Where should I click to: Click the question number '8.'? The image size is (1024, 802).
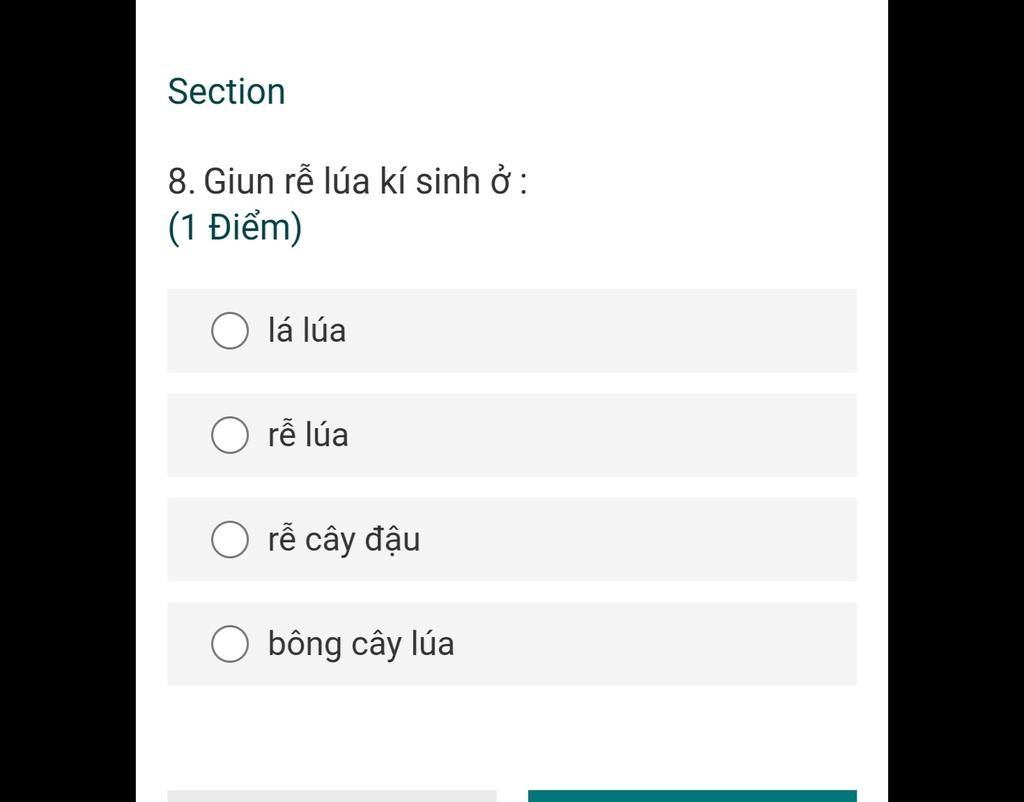pos(182,181)
